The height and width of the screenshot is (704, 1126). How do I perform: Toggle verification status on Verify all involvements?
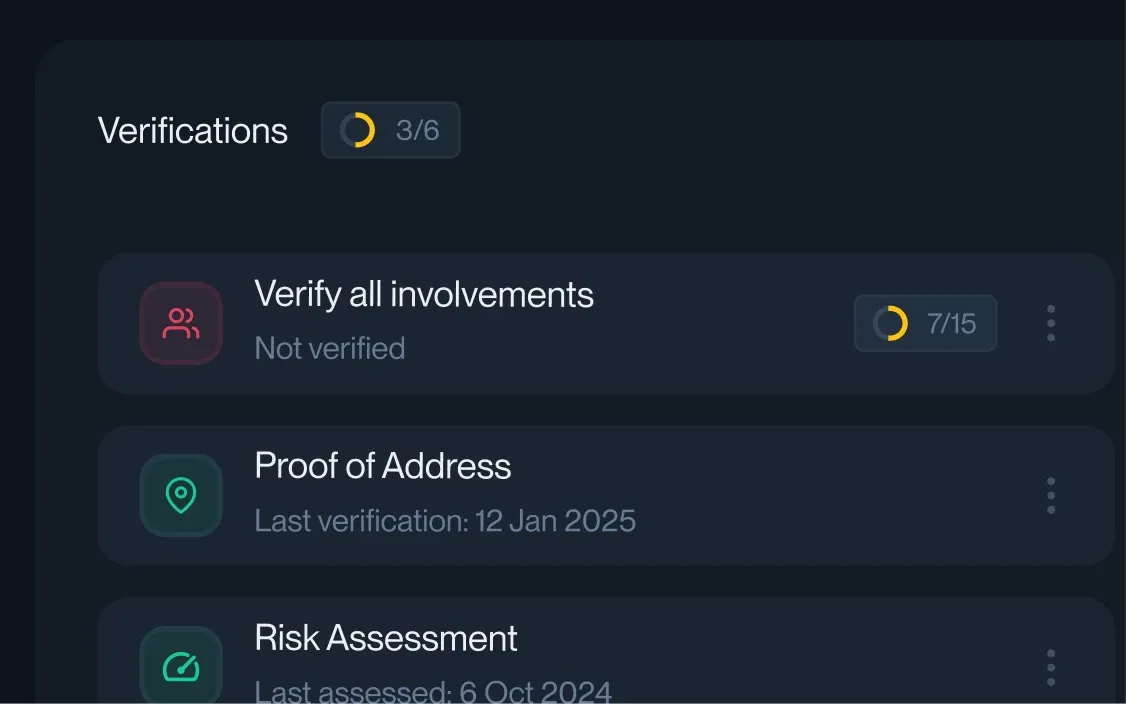1051,322
